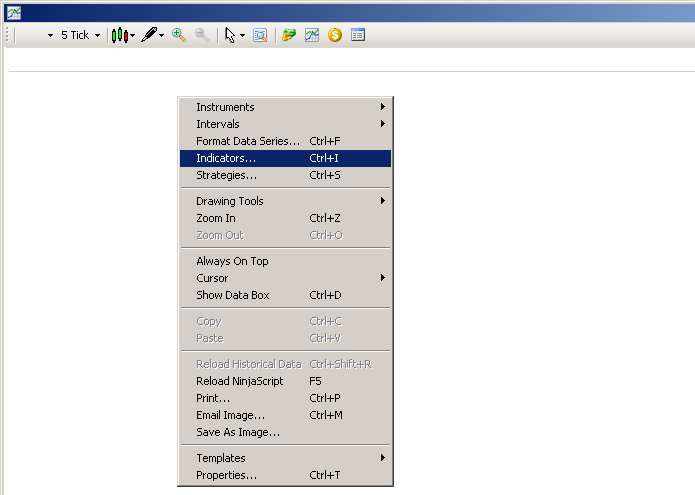Image resolution: width=695 pixels, height=495 pixels.
Task: Choose Strategies... in the context menu
Action: click(226, 175)
